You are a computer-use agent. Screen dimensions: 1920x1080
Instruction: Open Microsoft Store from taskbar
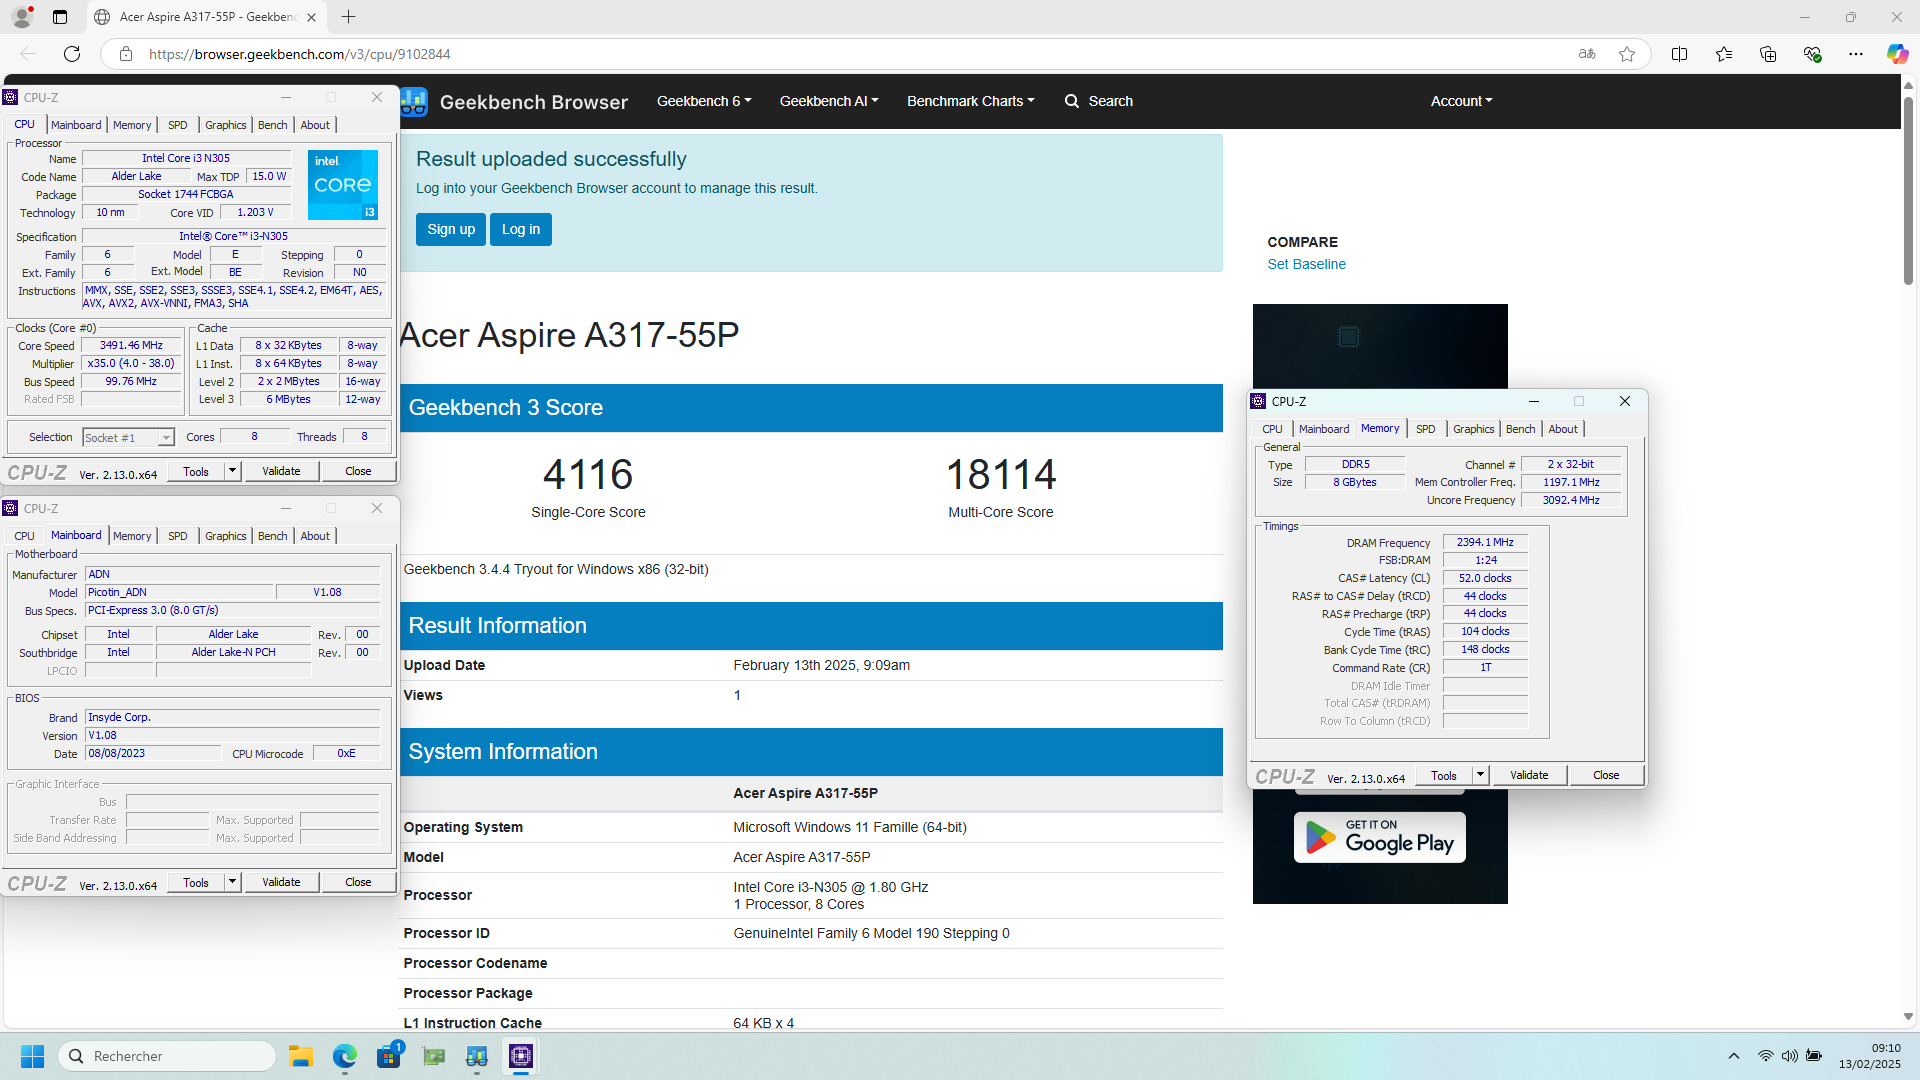point(389,1056)
